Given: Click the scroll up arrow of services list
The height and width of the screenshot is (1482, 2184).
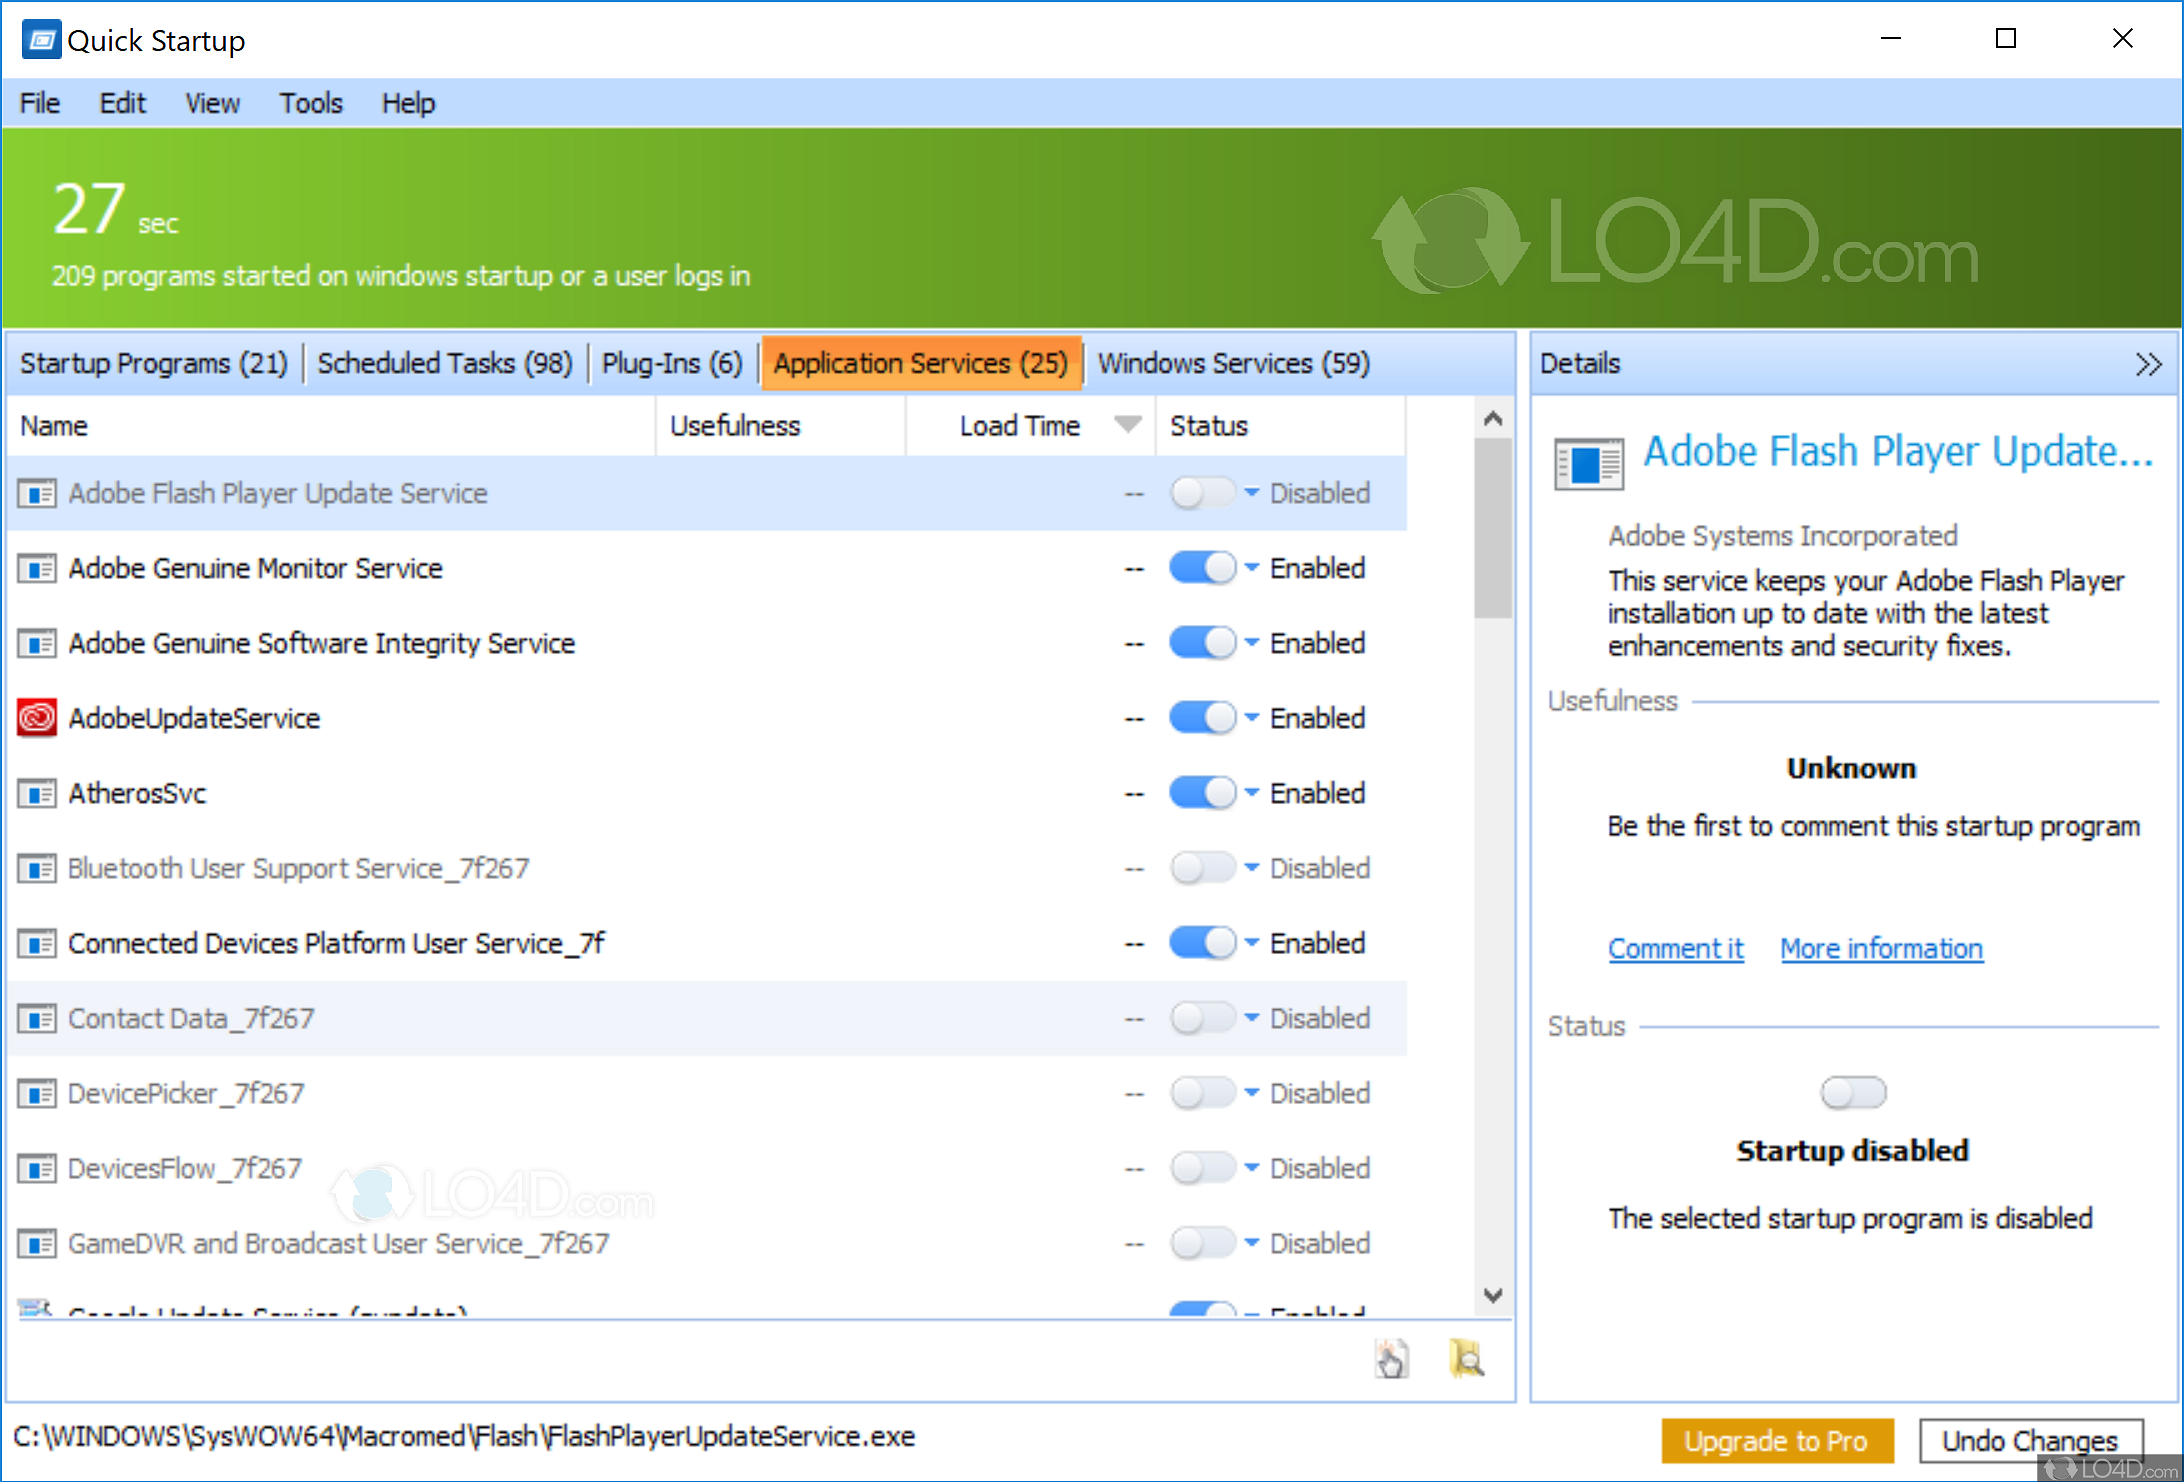Looking at the screenshot, I should 1493,418.
